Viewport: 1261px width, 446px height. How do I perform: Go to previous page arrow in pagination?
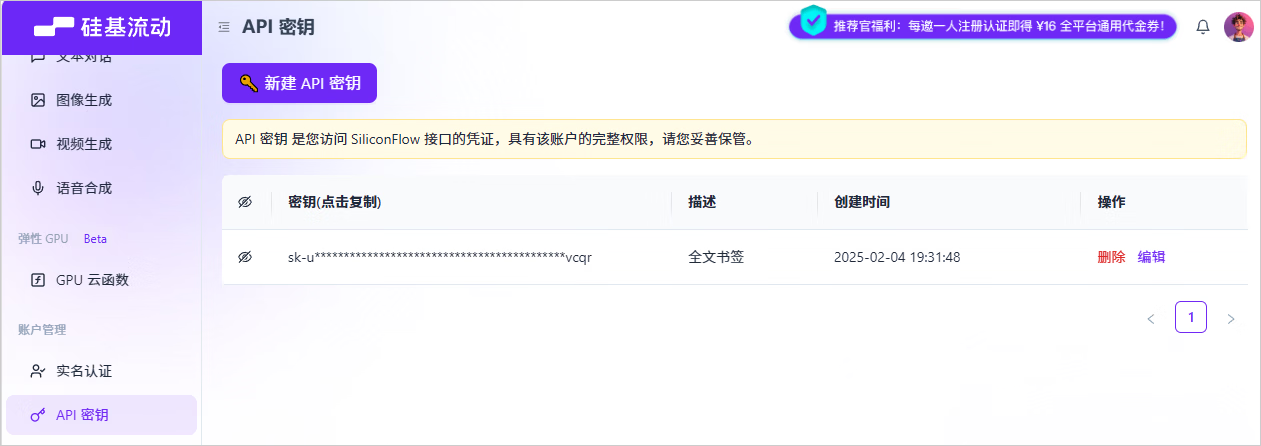1151,318
